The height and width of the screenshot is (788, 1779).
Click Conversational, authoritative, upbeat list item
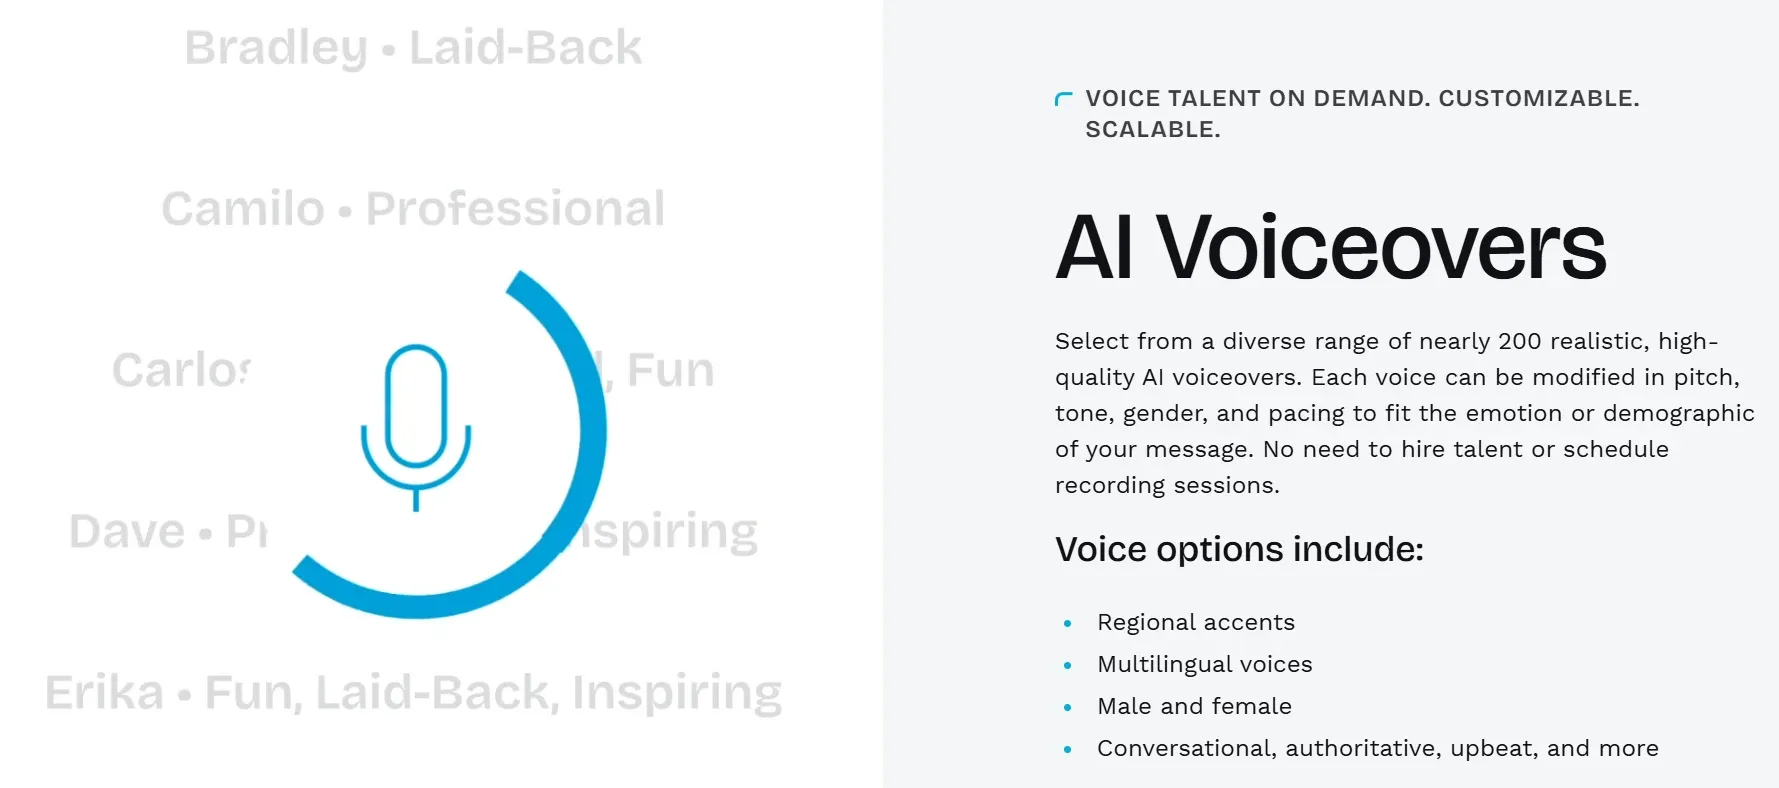pos(1378,748)
